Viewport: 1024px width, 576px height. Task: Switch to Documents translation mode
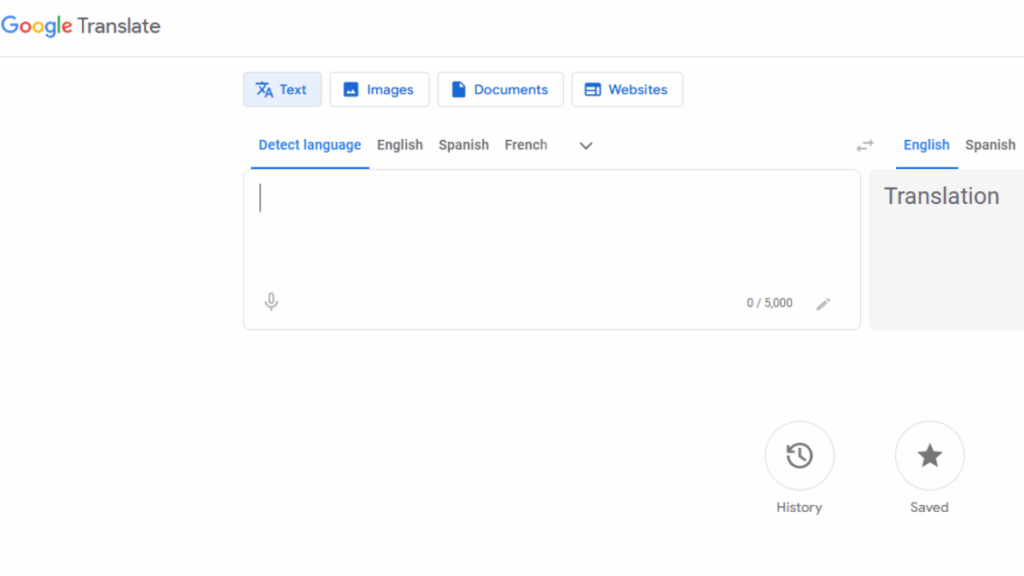coord(500,89)
